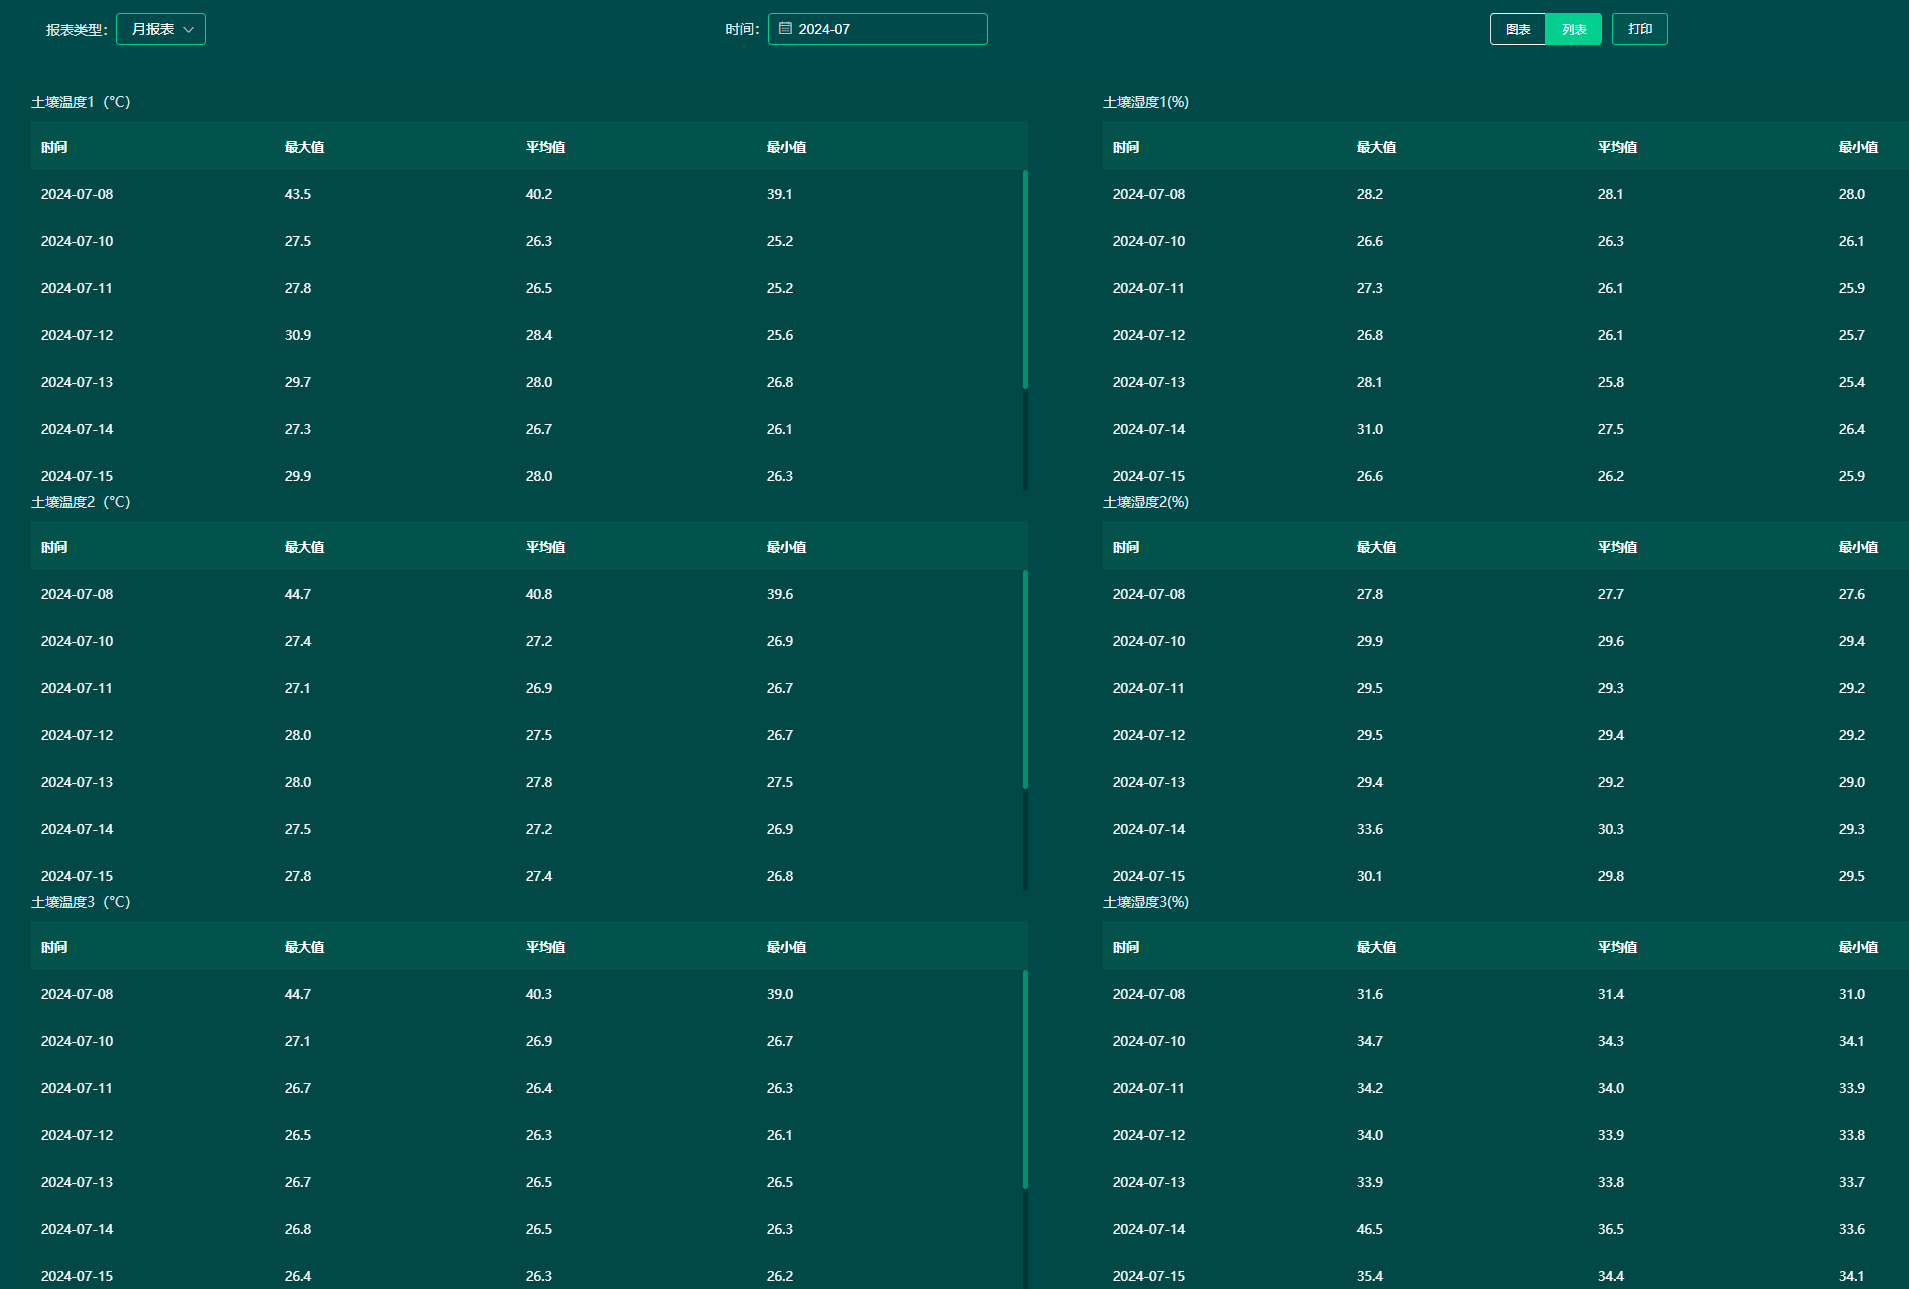The height and width of the screenshot is (1289, 1909).
Task: Click 最大值 header in 土壤温度1 table
Action: click(304, 147)
